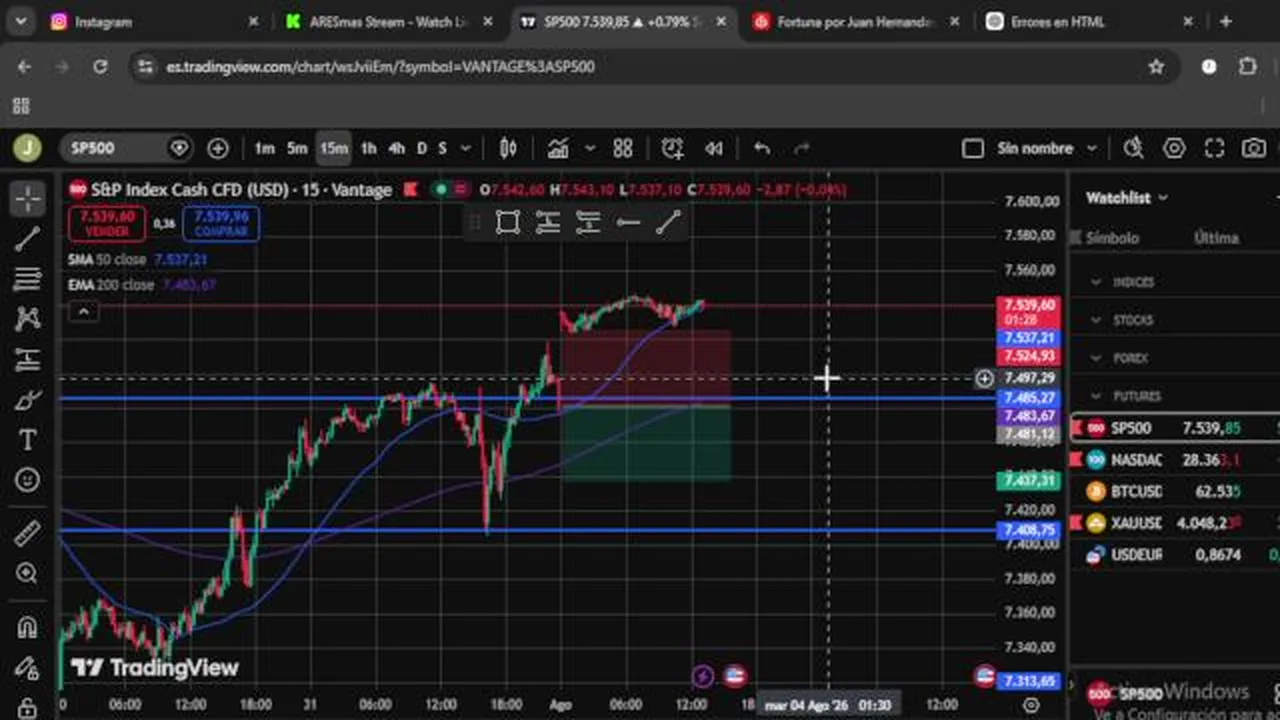Toggle stay in drawing mode

pos(28,667)
